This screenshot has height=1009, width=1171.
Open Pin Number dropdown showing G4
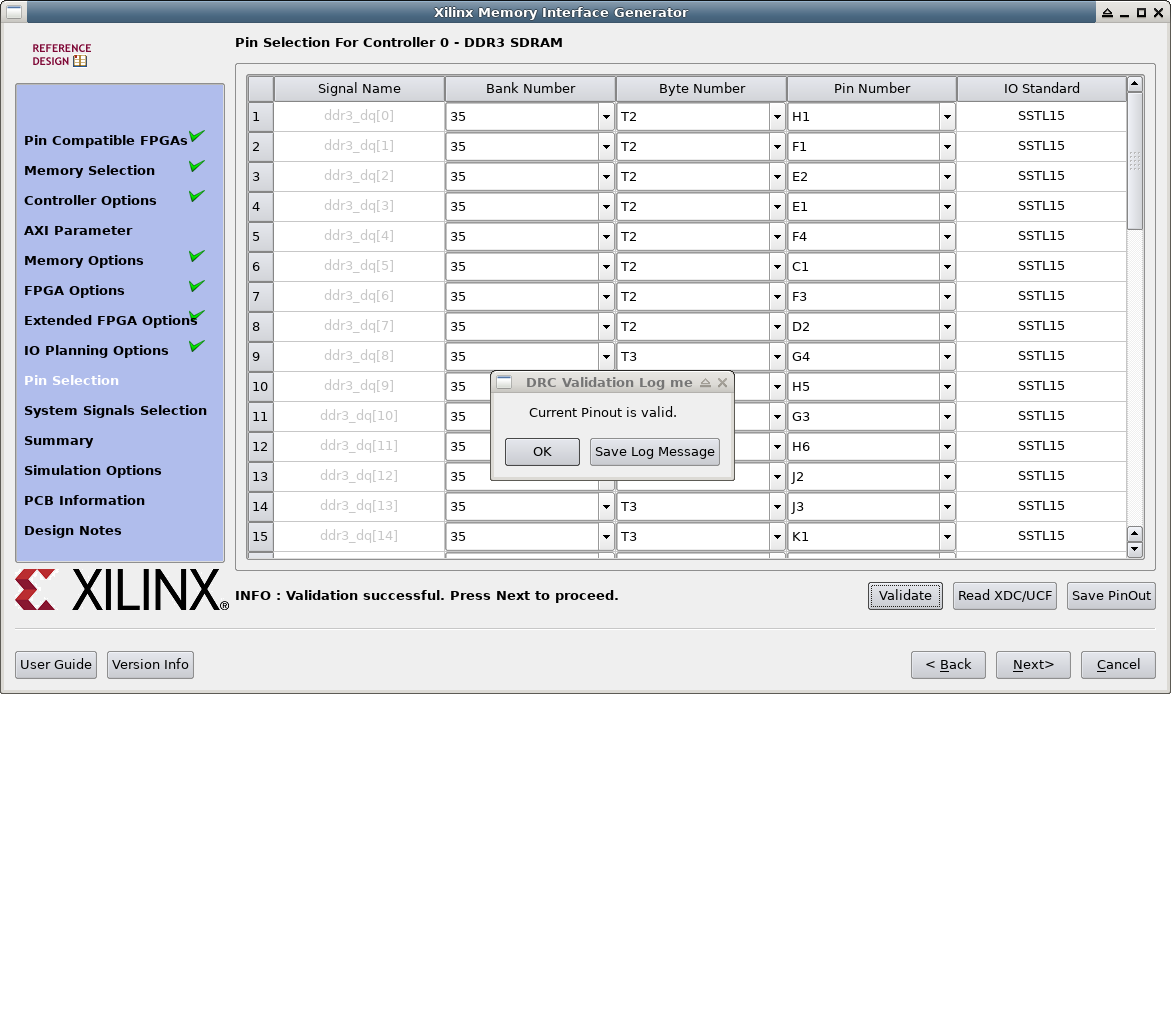[x=947, y=356]
